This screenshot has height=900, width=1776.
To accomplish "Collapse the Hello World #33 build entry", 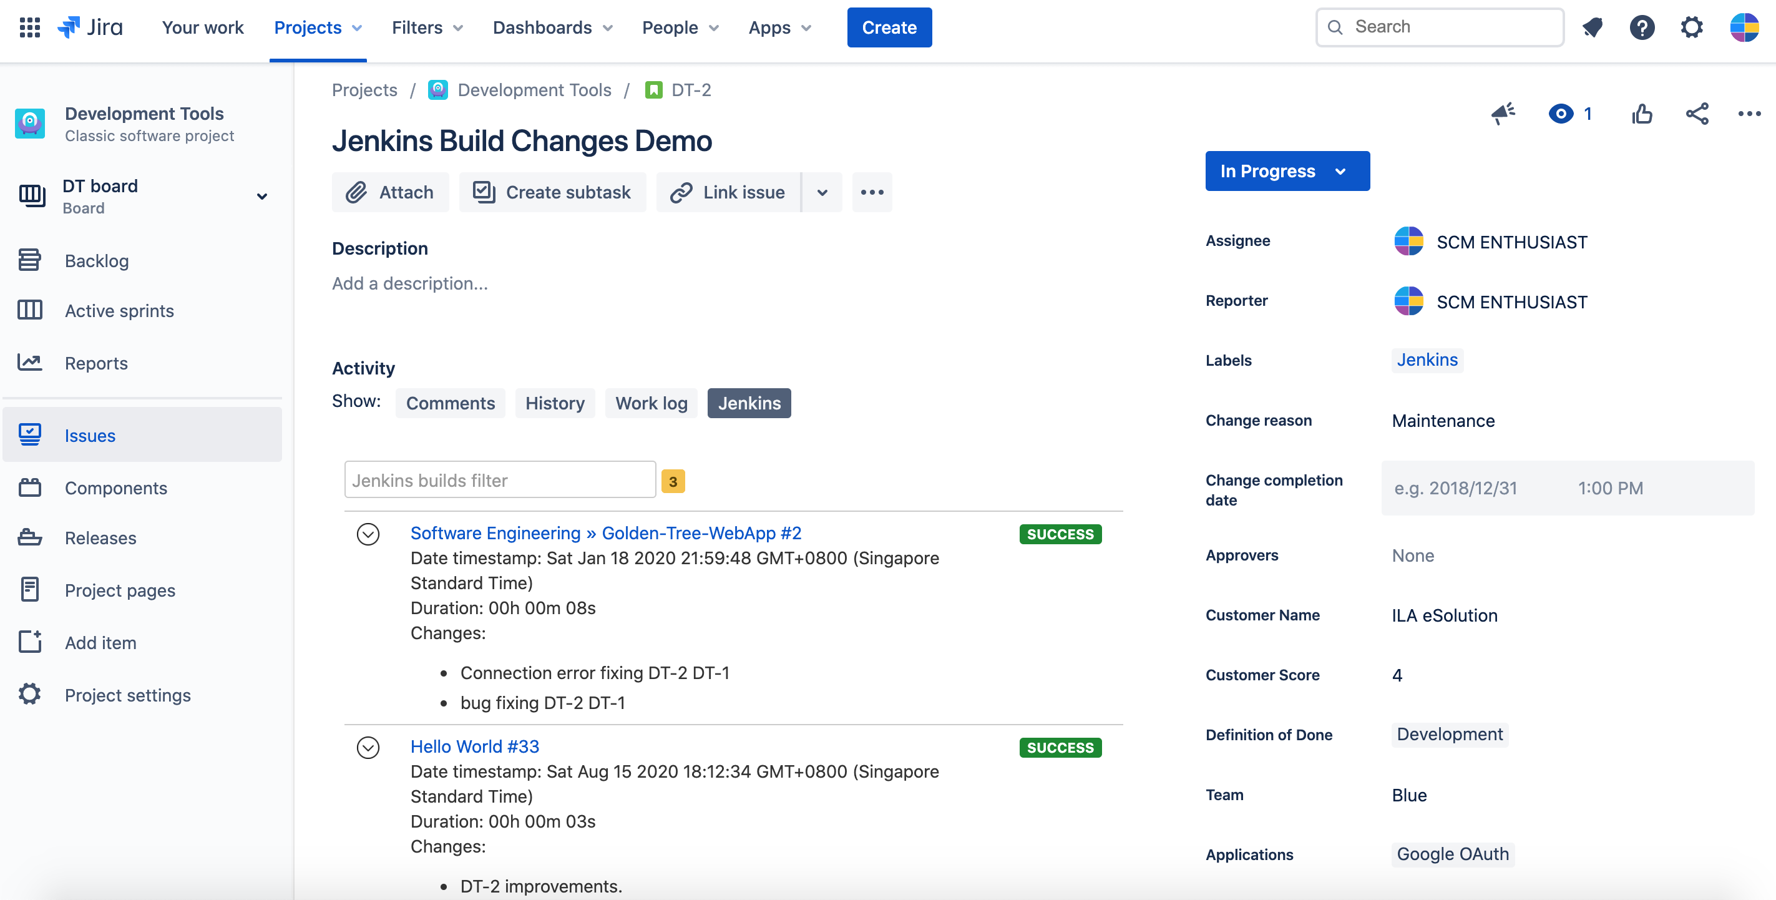I will [x=368, y=747].
